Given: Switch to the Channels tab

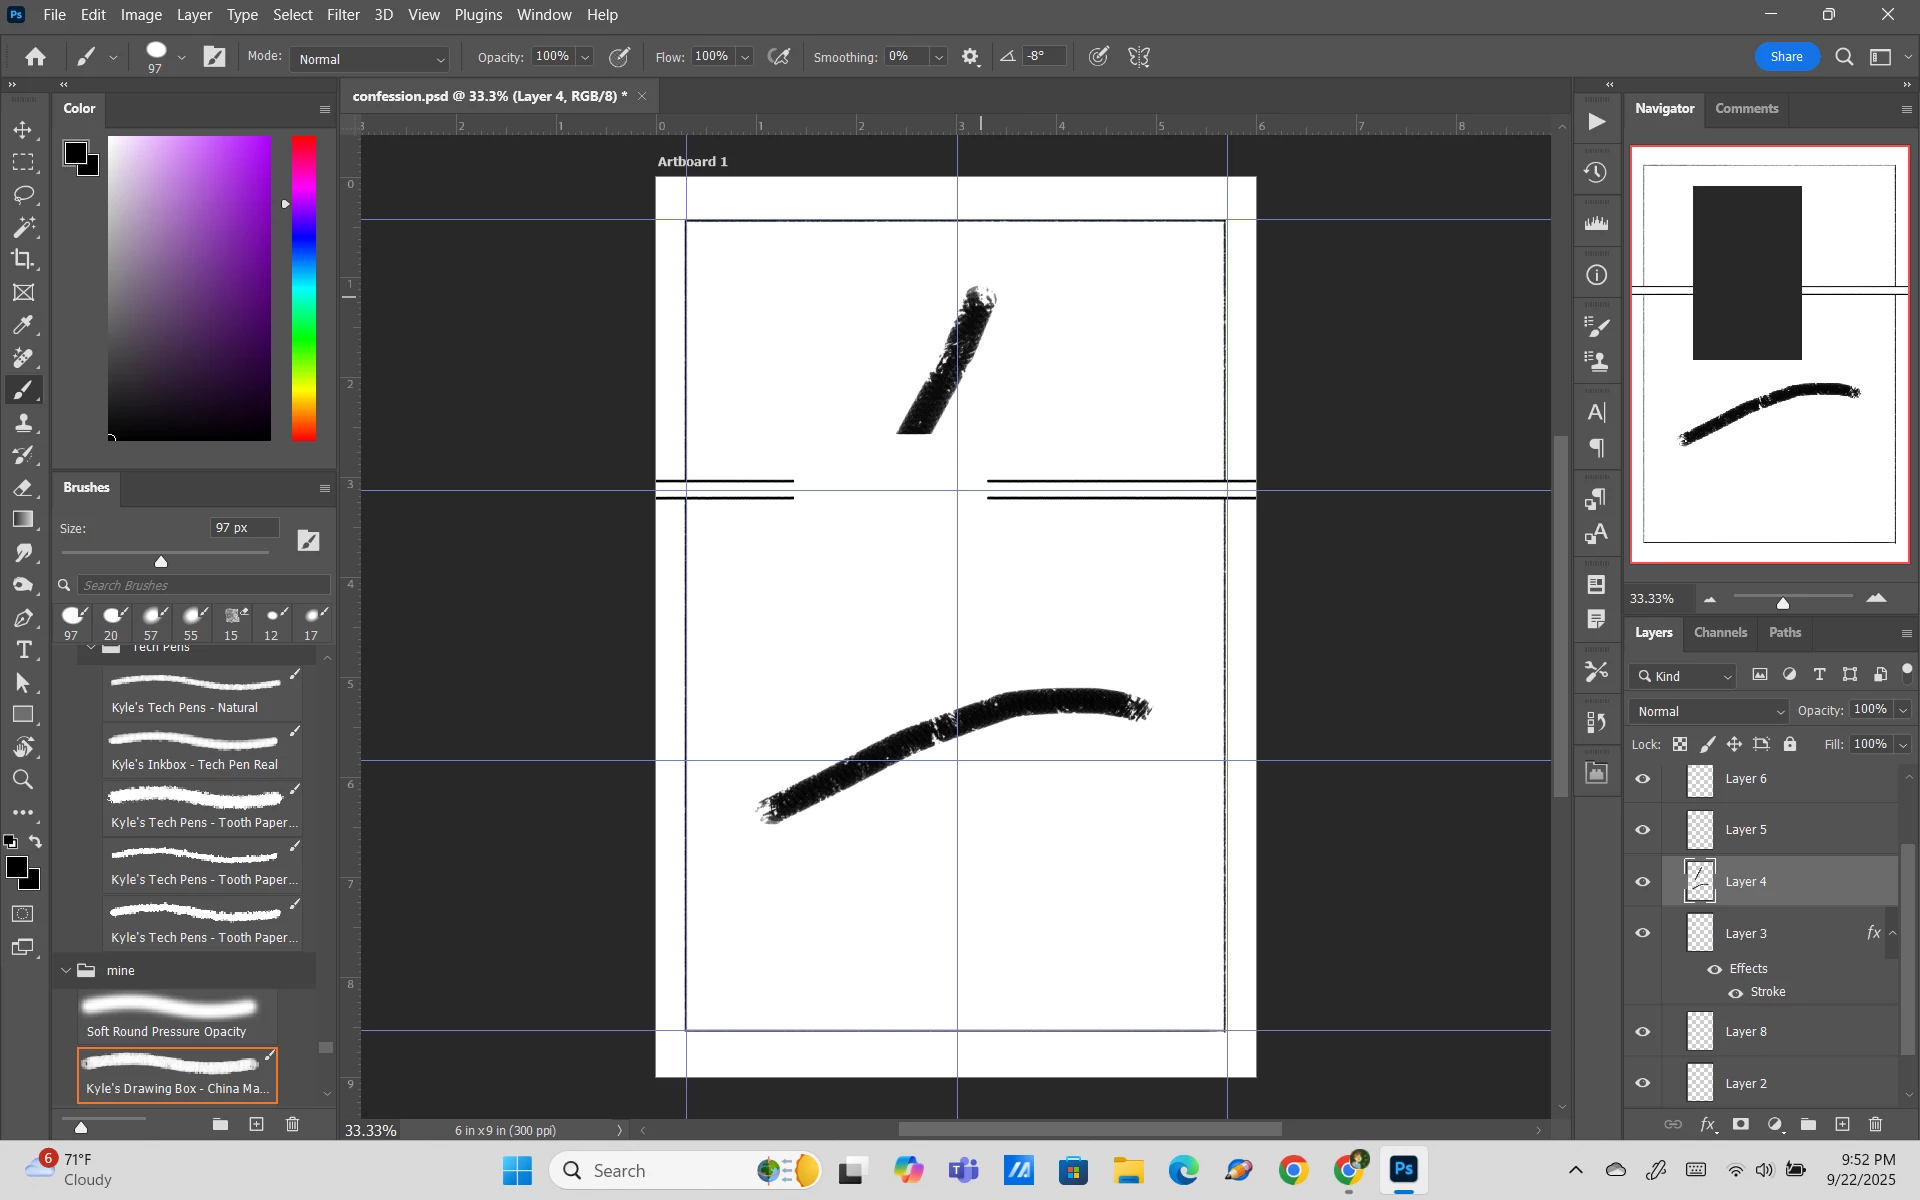Looking at the screenshot, I should coord(1720,633).
